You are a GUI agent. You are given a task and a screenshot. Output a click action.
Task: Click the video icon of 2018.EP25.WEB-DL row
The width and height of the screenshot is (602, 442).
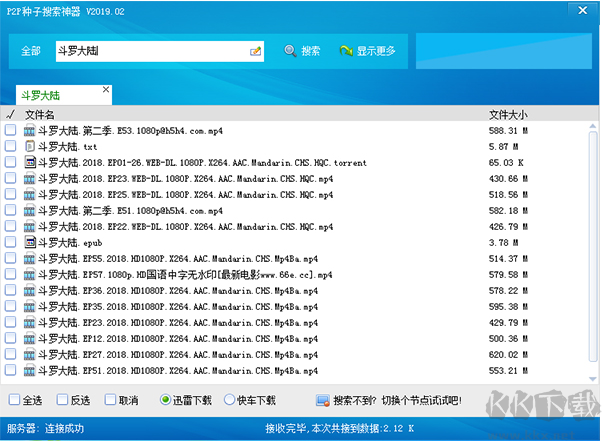[30, 195]
